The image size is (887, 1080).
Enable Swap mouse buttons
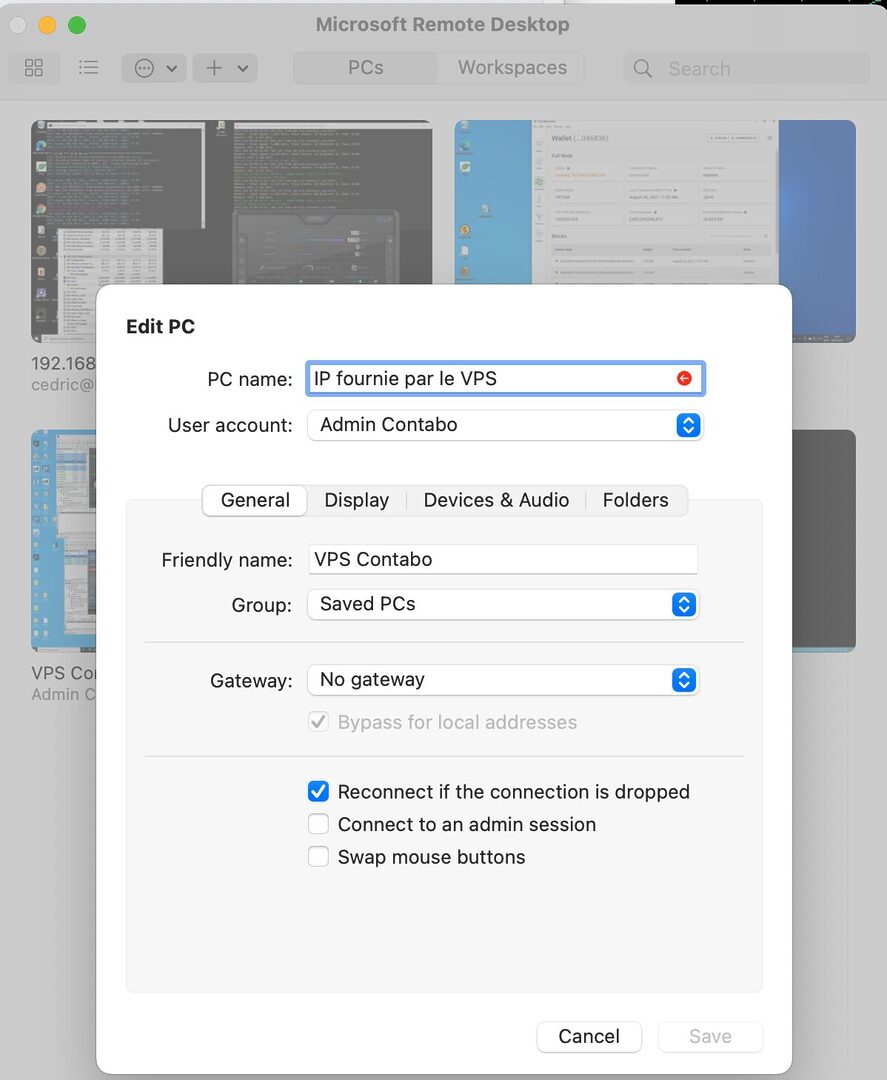click(318, 857)
